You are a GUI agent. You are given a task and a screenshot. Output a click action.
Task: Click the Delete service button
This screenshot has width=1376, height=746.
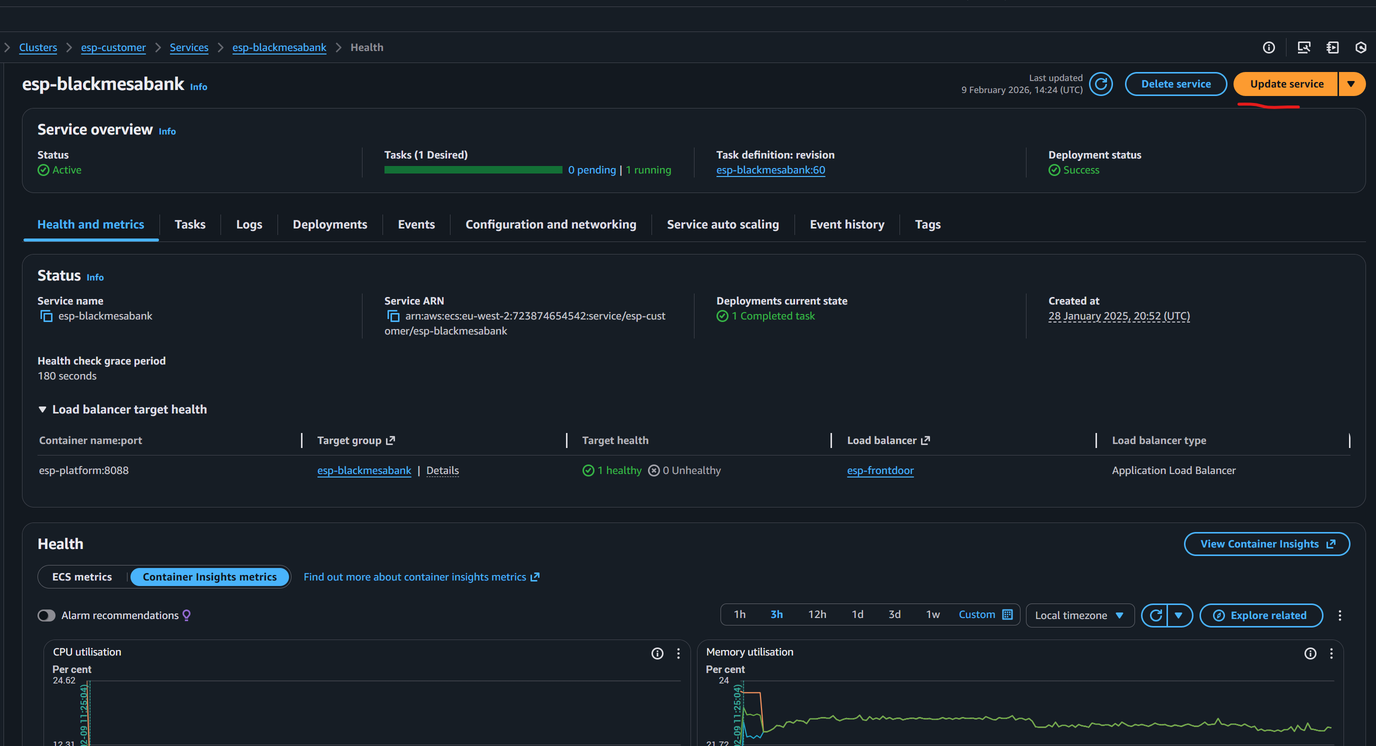[1176, 84]
